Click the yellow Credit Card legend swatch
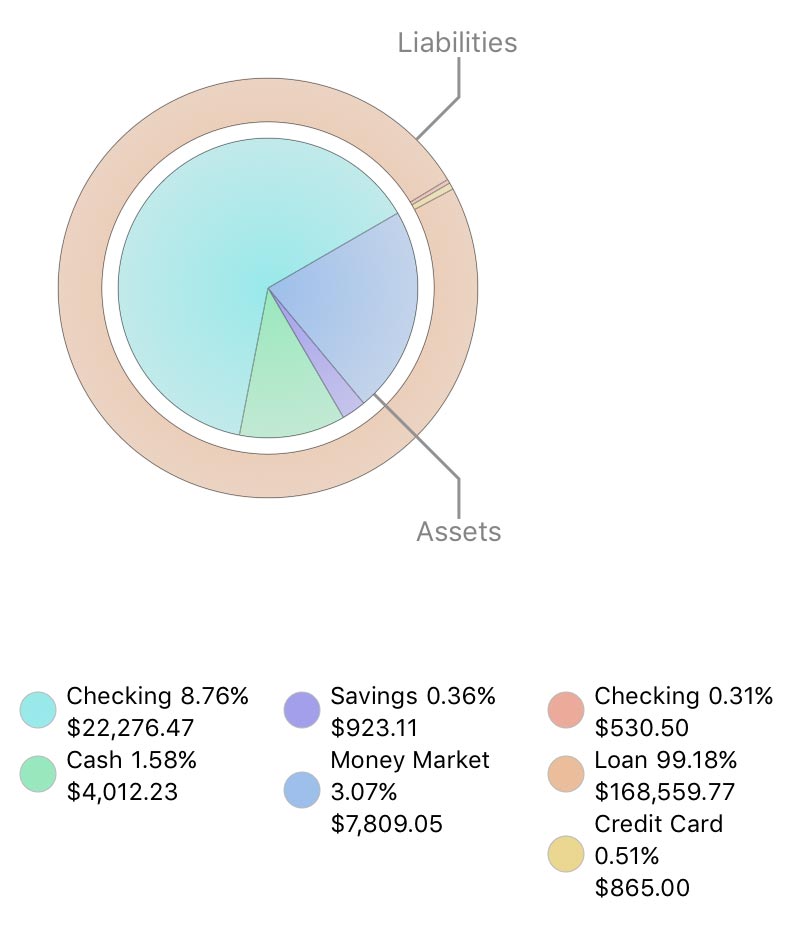 click(x=566, y=853)
